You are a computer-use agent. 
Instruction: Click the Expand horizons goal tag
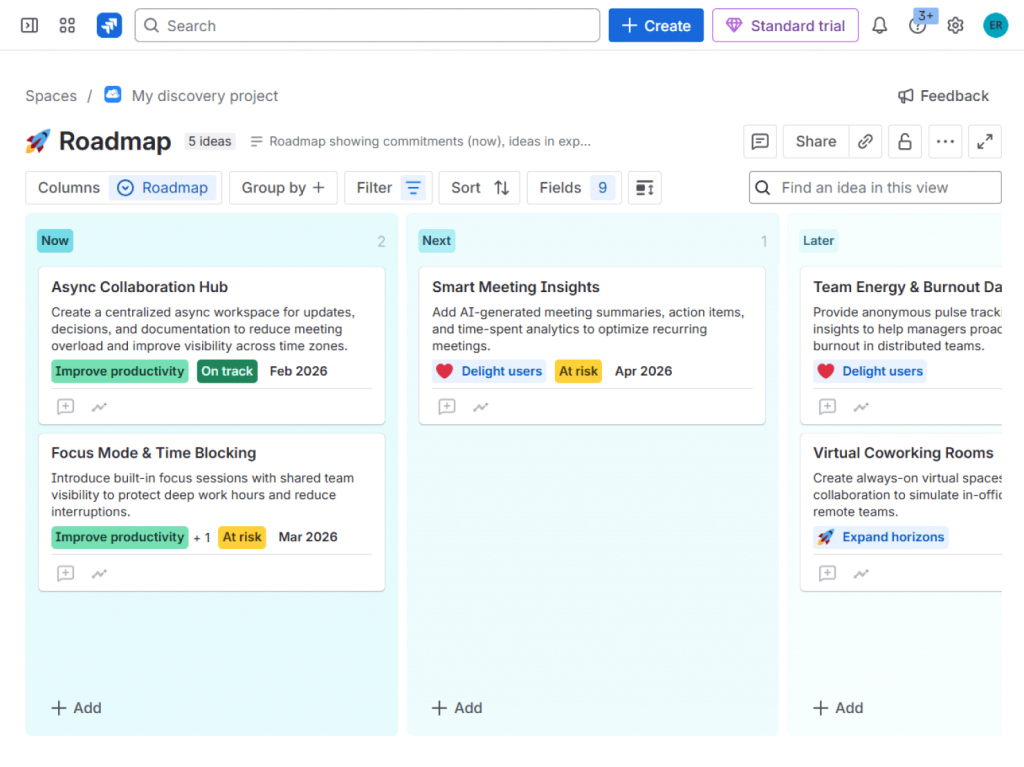pos(880,537)
